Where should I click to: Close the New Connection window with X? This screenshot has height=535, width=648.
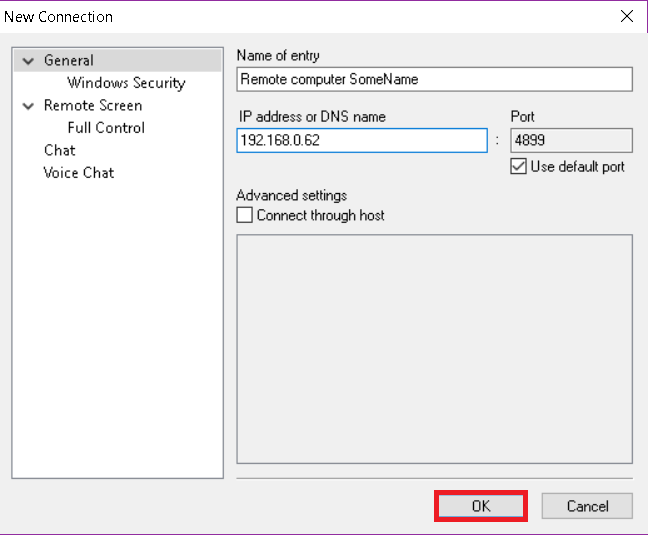point(627,17)
